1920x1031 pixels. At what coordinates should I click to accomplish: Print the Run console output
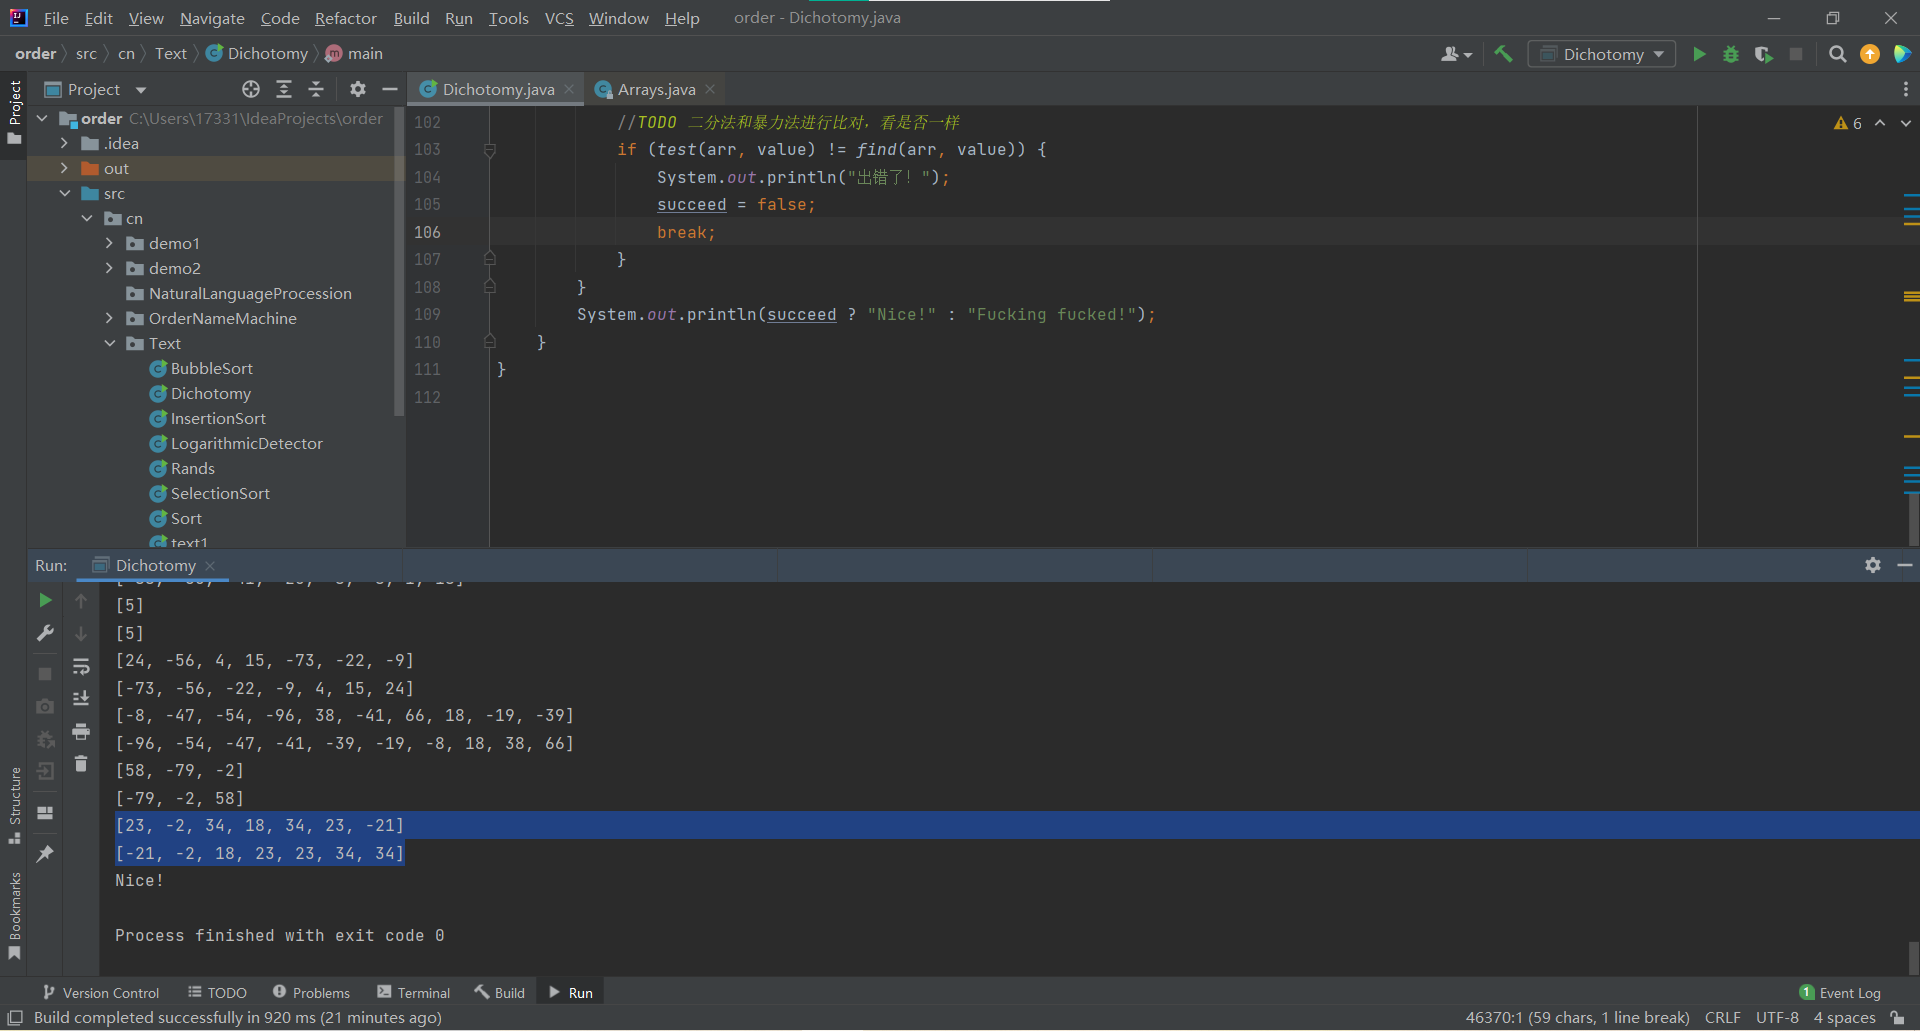coord(81,732)
